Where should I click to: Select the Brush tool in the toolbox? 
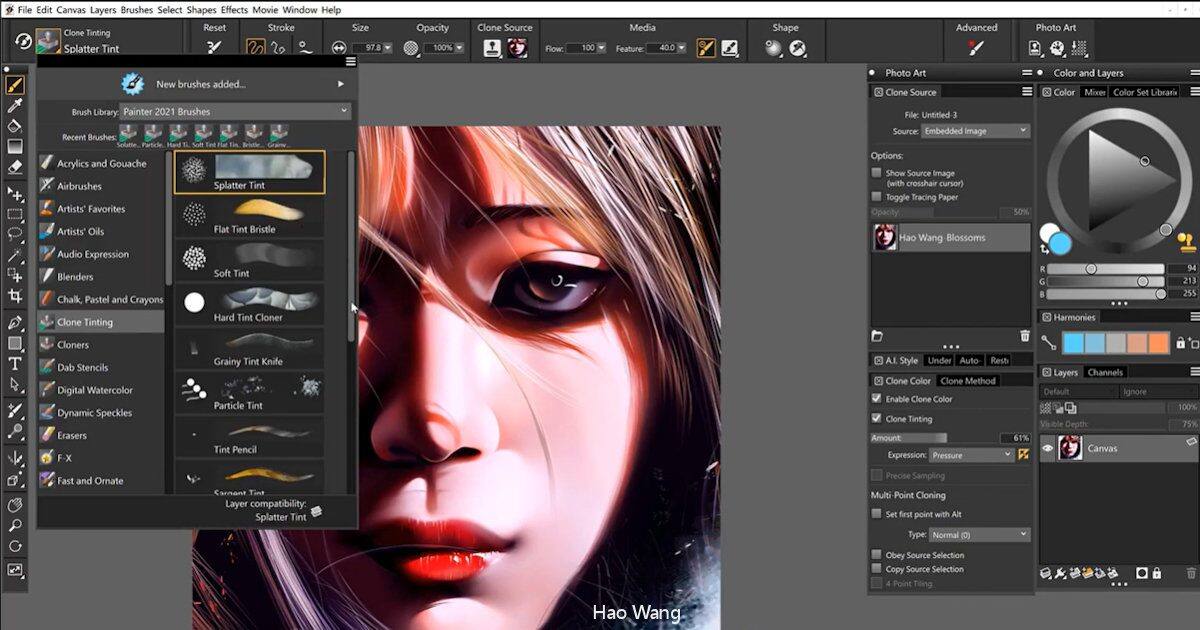[15, 86]
